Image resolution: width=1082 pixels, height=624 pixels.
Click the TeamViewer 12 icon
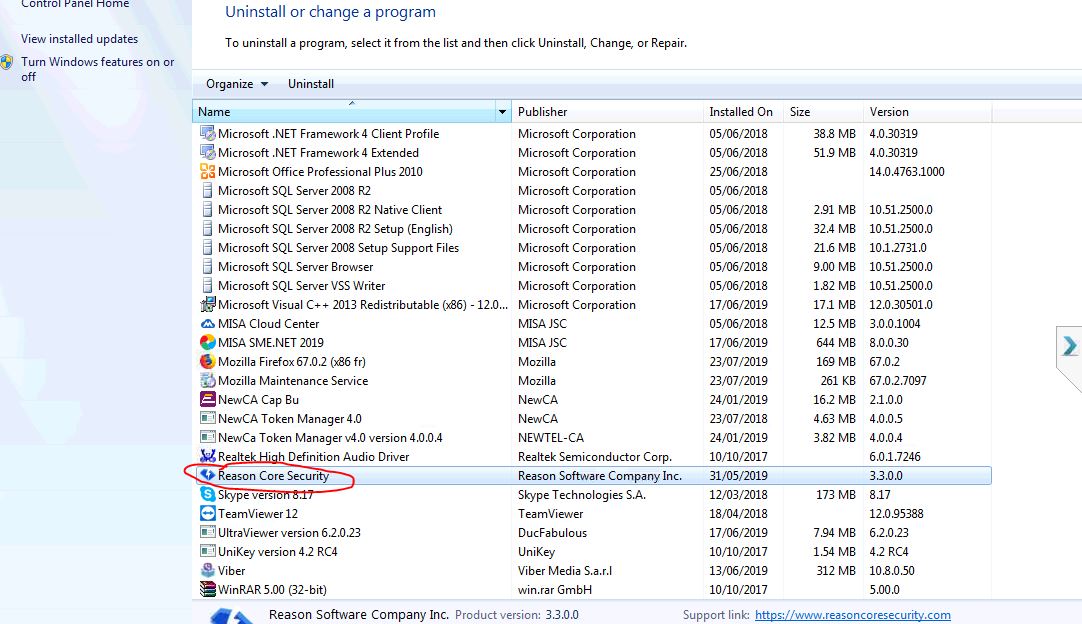207,513
